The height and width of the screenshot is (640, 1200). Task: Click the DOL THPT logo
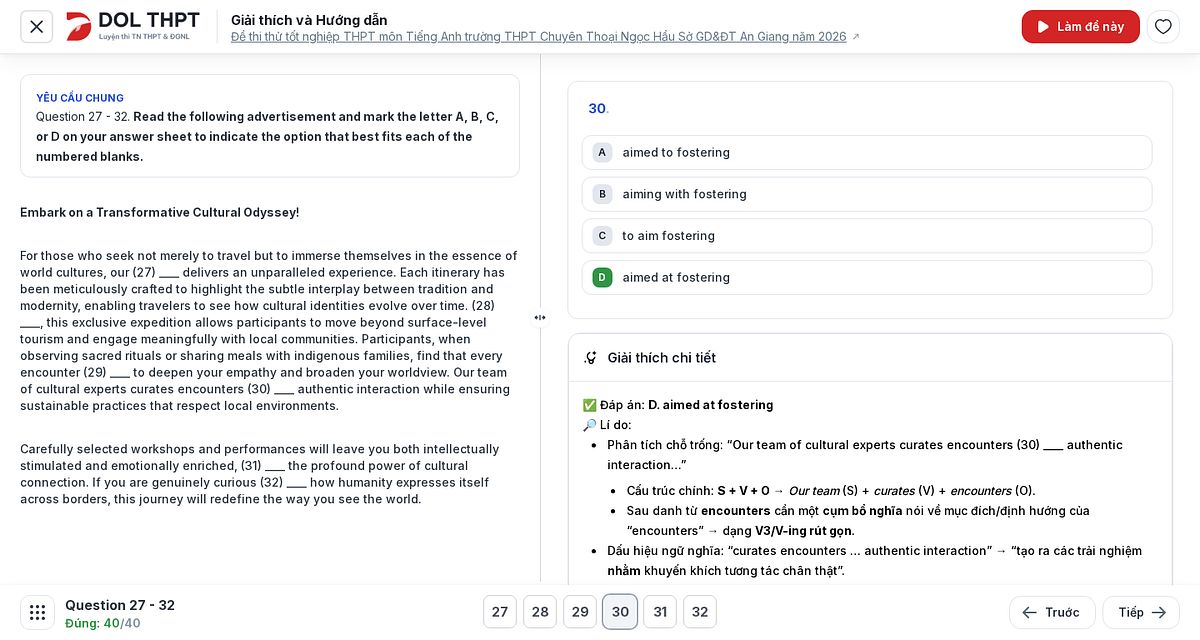(133, 26)
